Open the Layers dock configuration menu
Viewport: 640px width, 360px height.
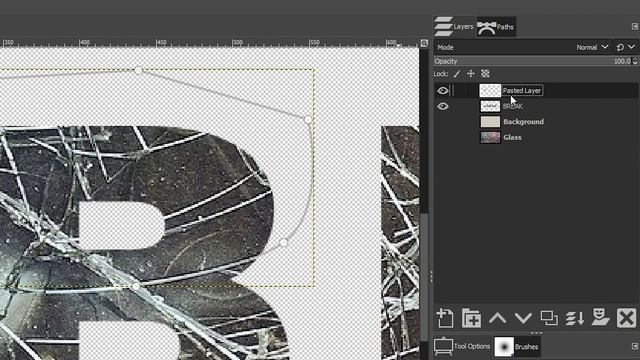tap(635, 27)
